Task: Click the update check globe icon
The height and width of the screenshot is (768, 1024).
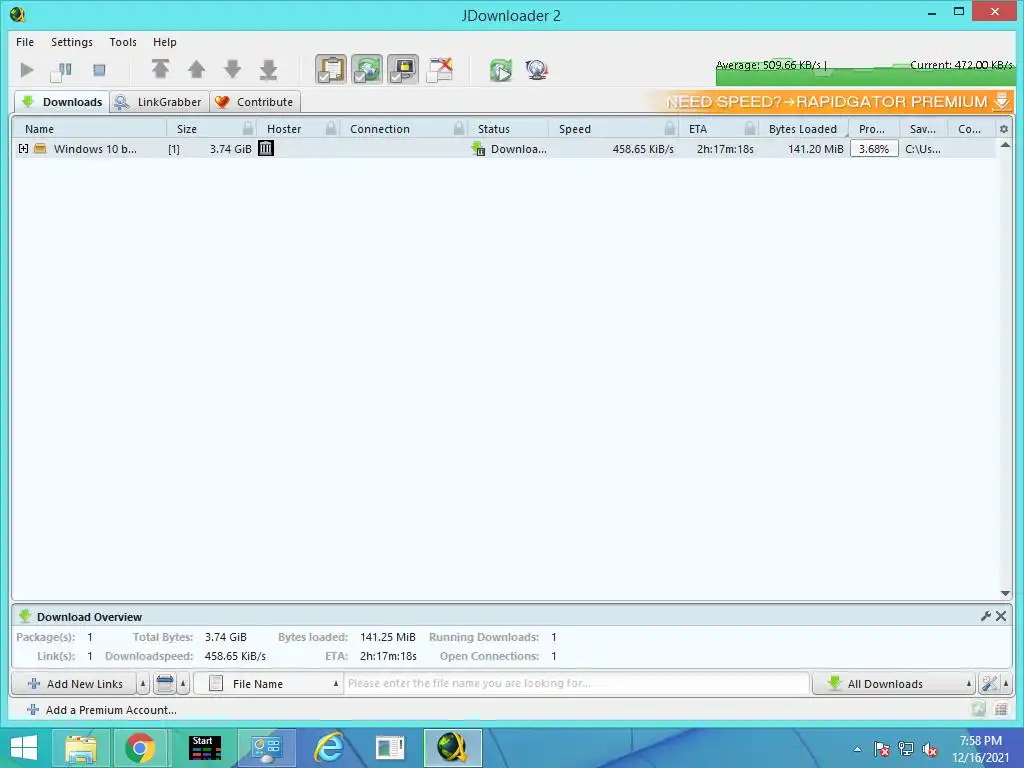Action: [x=536, y=69]
